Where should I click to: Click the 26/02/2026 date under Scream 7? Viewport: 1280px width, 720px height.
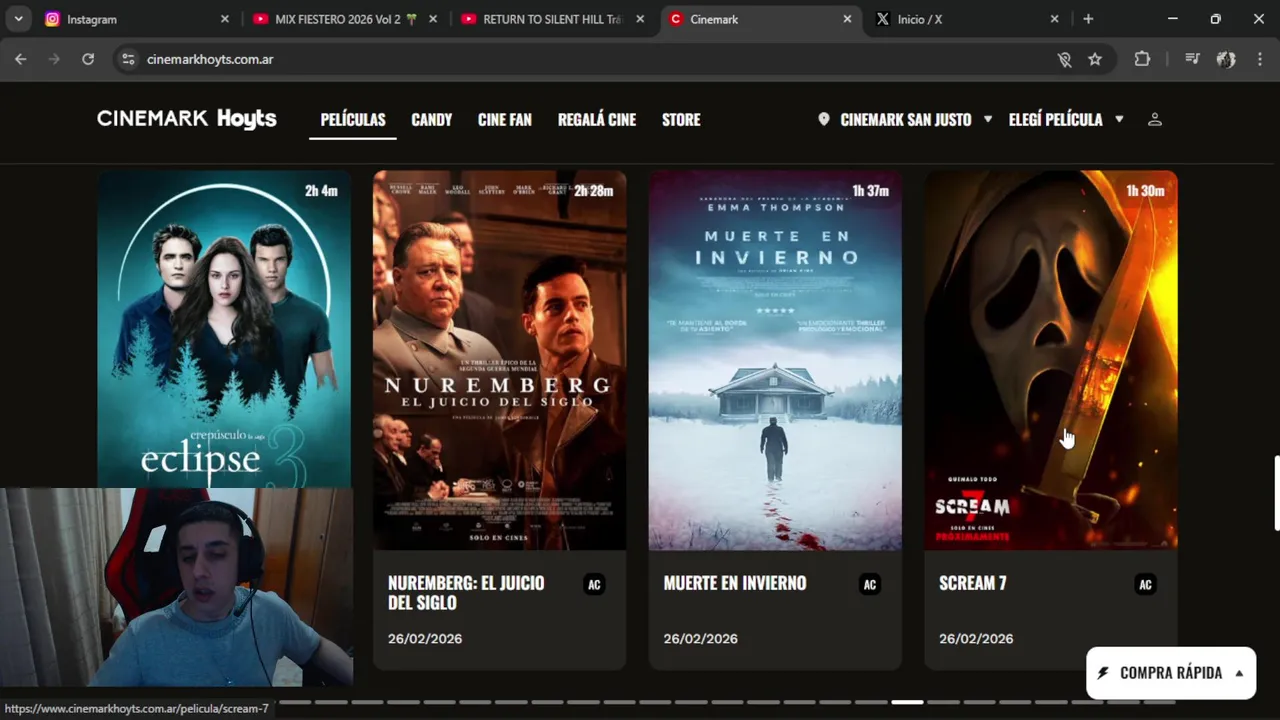coord(976,639)
